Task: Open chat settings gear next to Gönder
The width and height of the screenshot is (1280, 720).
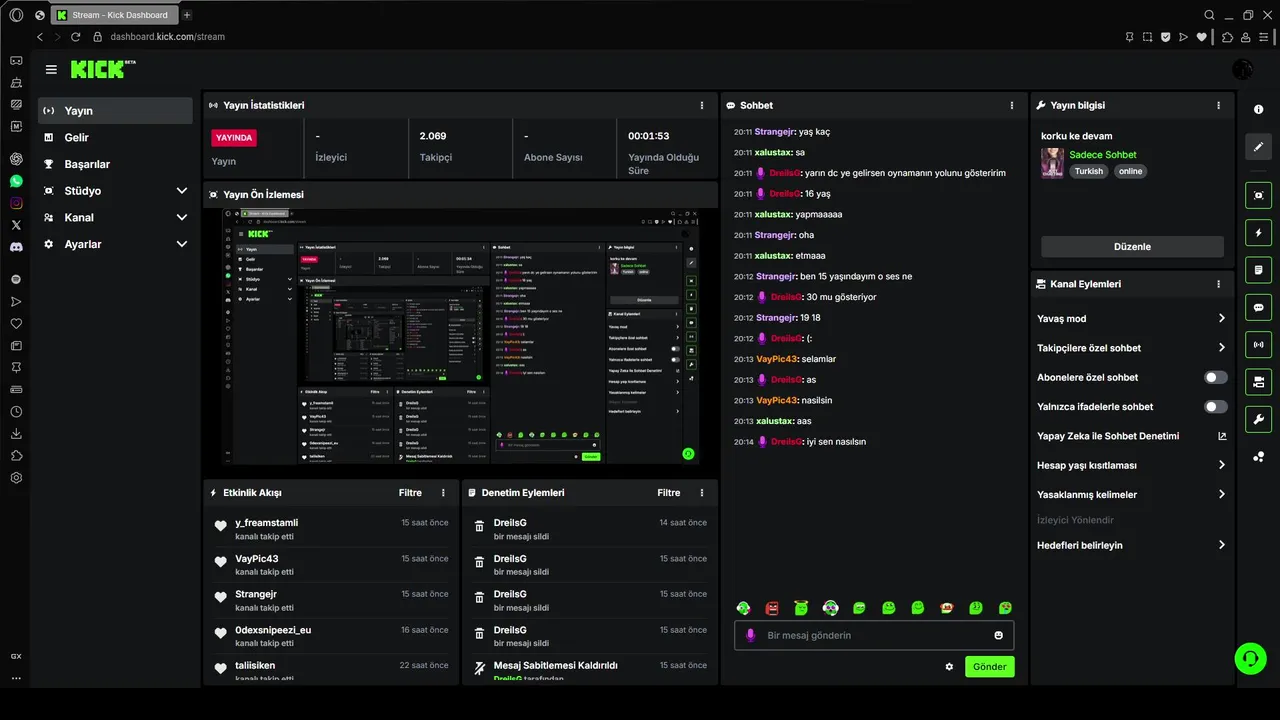Action: 949,667
